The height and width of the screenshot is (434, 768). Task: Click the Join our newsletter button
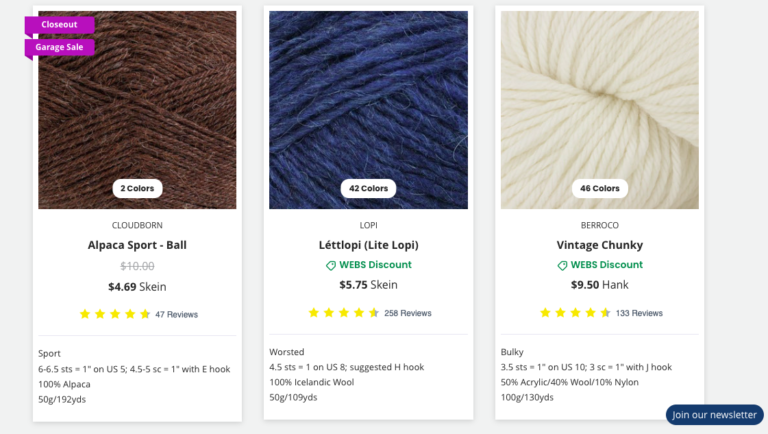[714, 415]
